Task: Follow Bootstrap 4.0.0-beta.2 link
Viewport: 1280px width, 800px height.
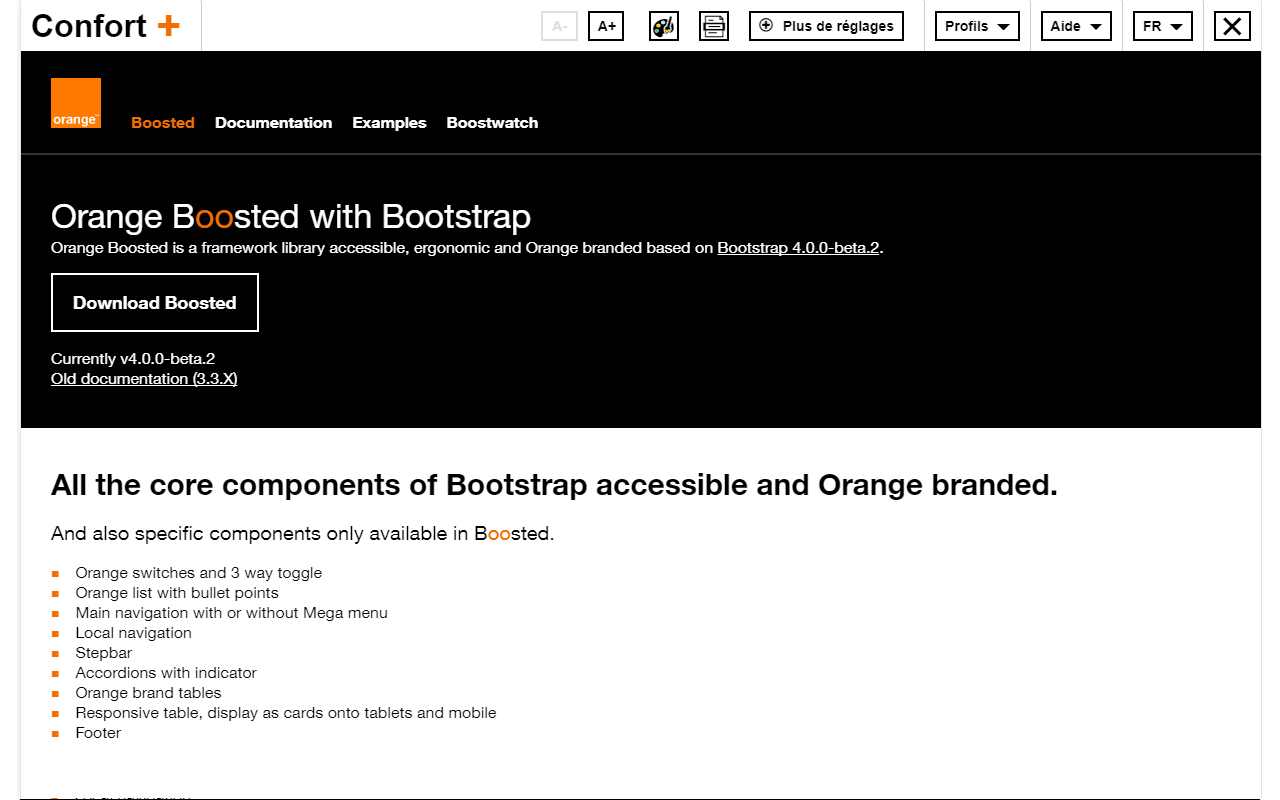Action: pos(798,248)
